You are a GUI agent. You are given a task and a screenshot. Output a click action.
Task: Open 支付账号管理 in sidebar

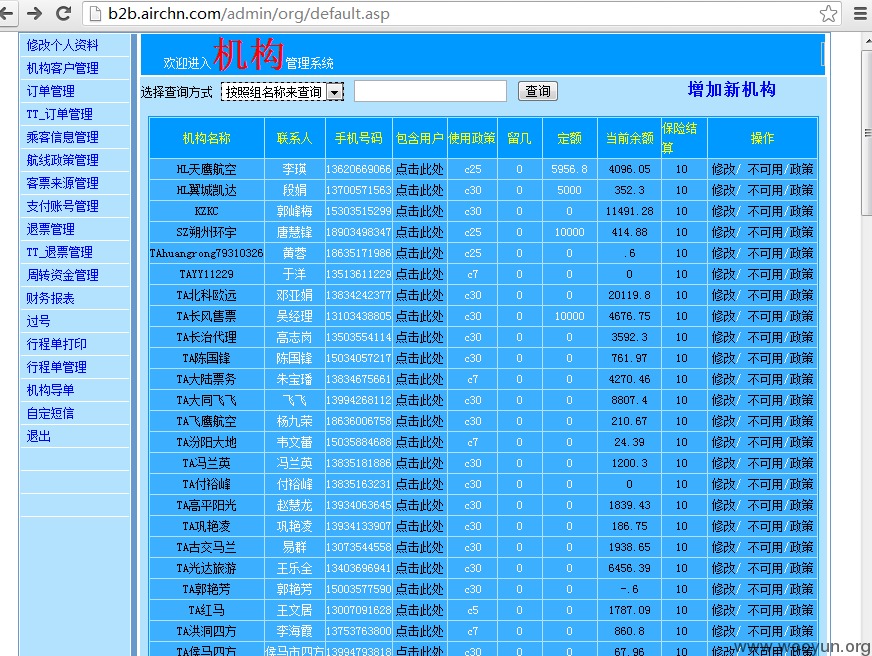[62, 206]
